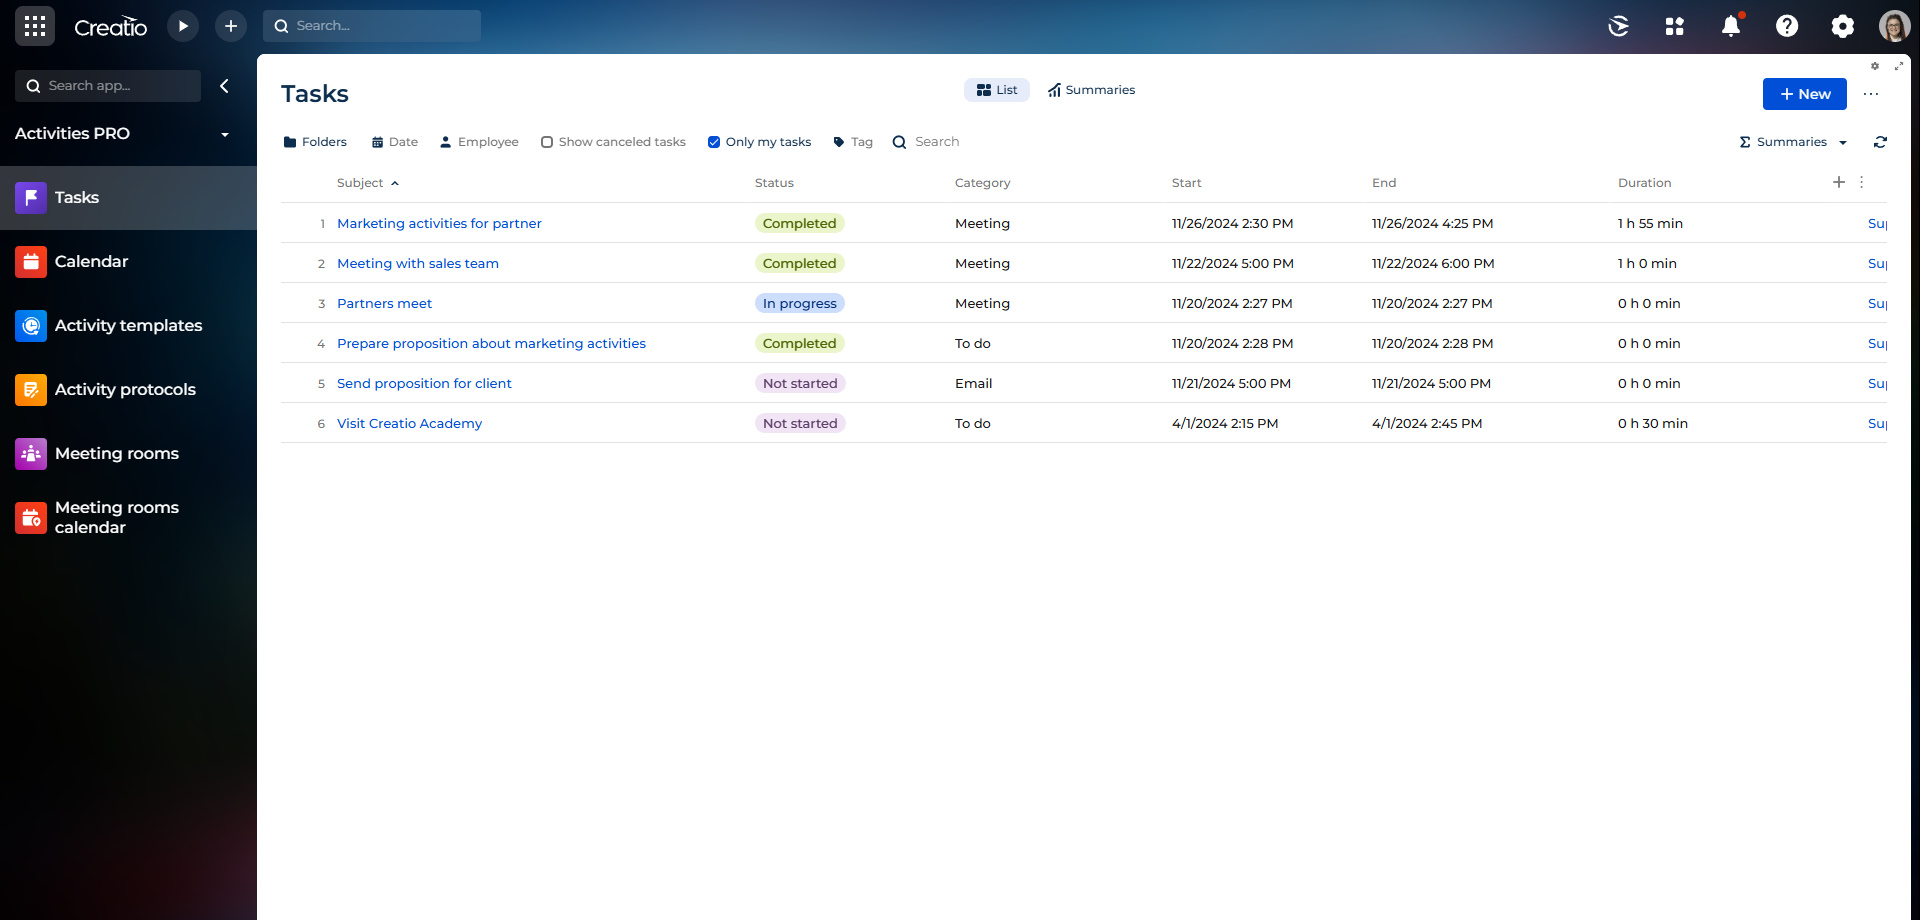Open the notifications bell

click(x=1731, y=26)
